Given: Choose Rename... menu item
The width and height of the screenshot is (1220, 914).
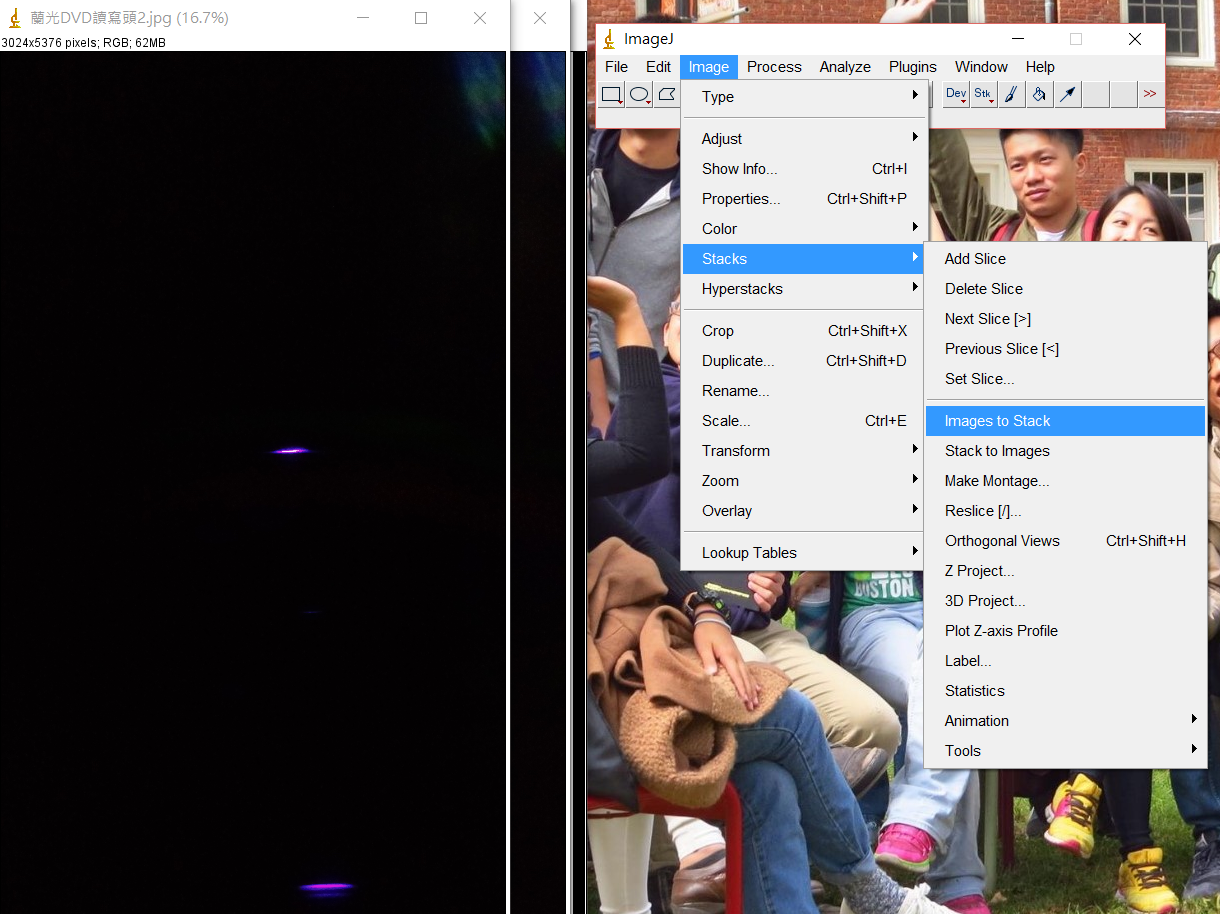Looking at the screenshot, I should coord(805,391).
